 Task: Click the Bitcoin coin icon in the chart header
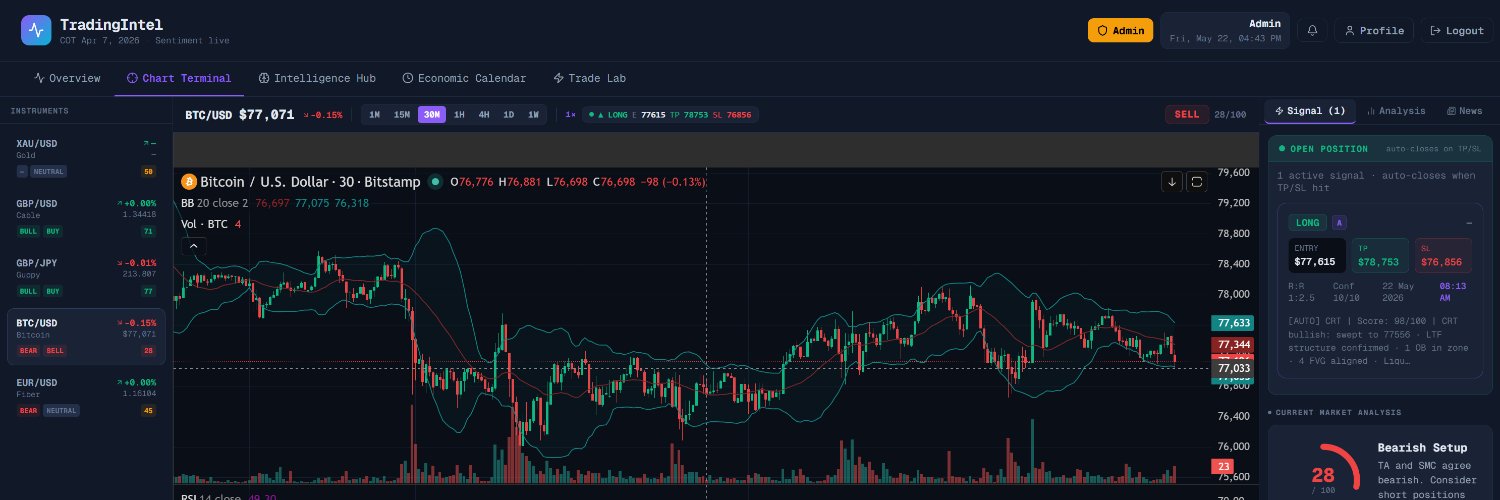click(x=188, y=182)
